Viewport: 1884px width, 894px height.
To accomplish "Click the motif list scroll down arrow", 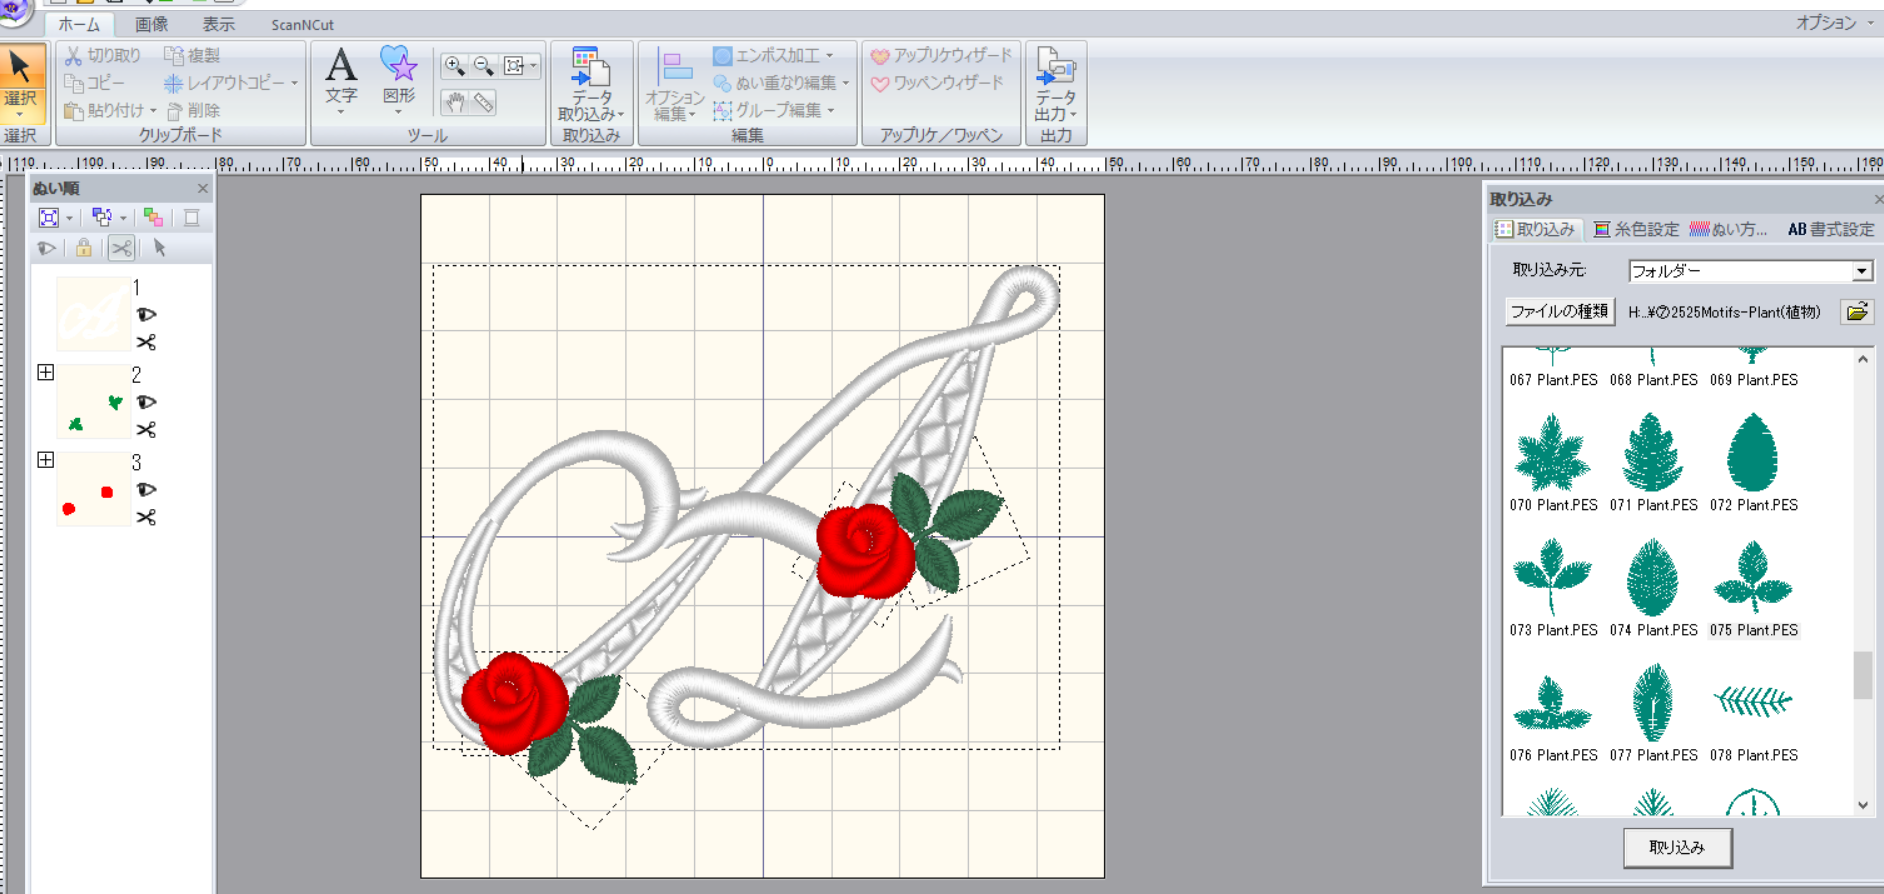I will coord(1863,805).
